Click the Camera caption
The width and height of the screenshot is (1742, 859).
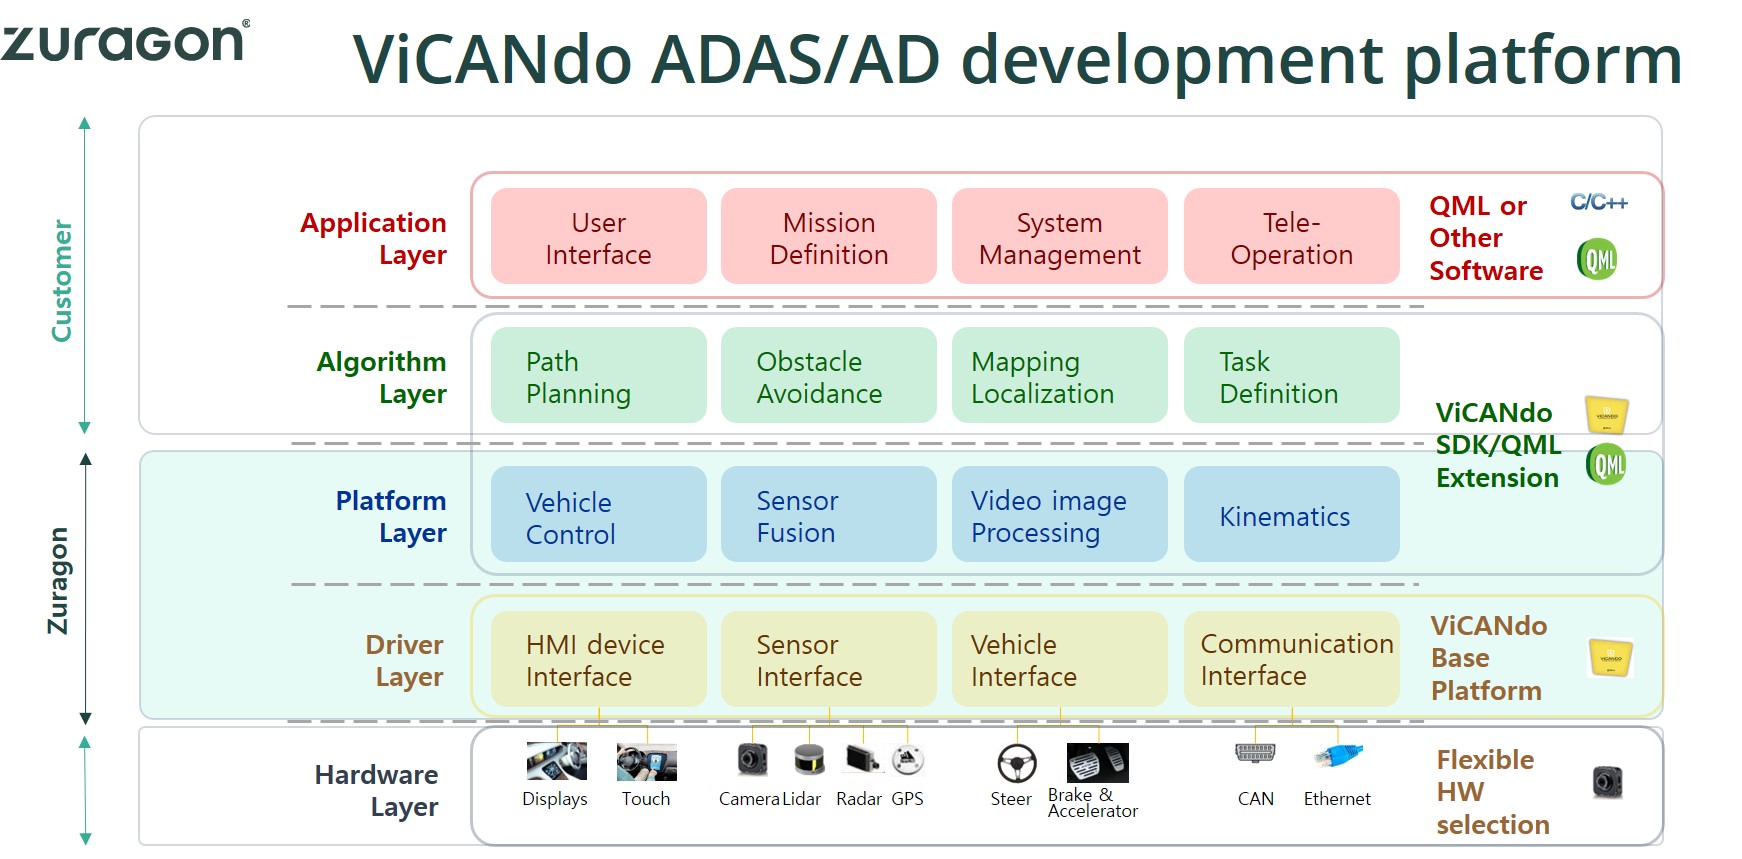pos(749,799)
